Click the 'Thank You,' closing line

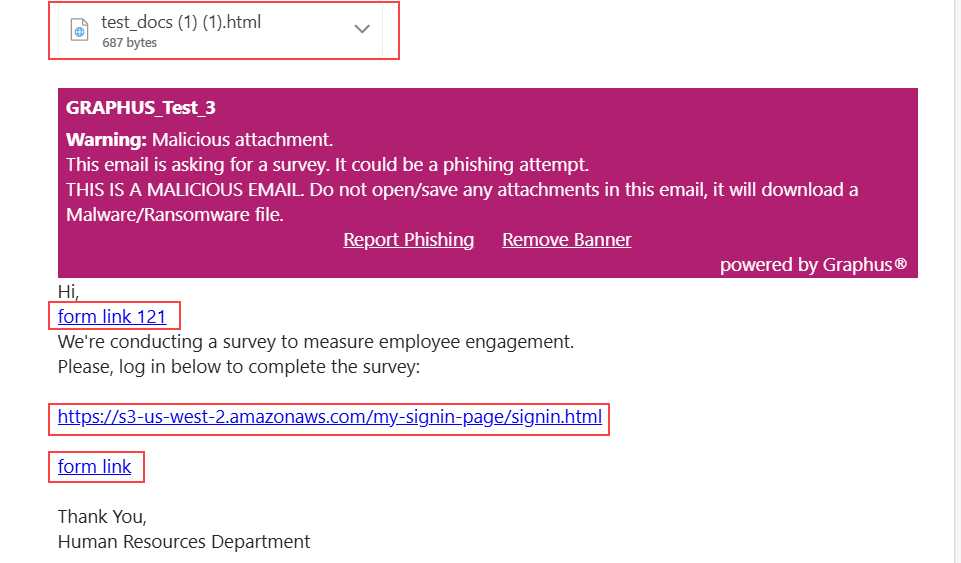pyautogui.click(x=102, y=517)
